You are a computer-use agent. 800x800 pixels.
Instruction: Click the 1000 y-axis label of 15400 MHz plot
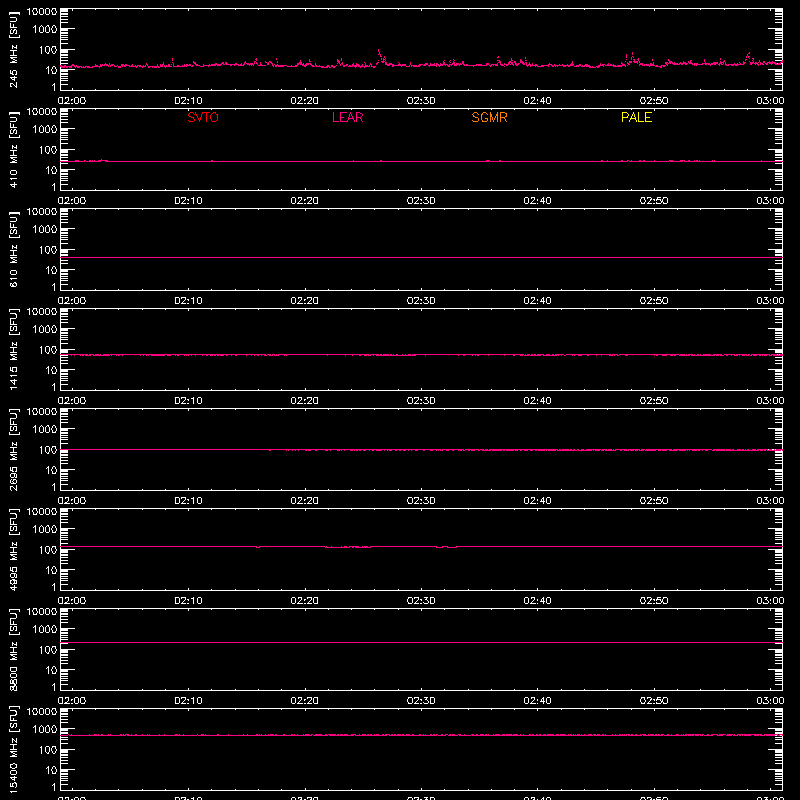[45, 730]
